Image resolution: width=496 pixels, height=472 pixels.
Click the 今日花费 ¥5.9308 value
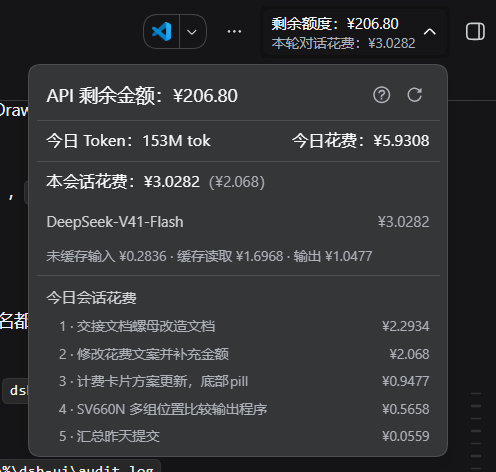361,141
